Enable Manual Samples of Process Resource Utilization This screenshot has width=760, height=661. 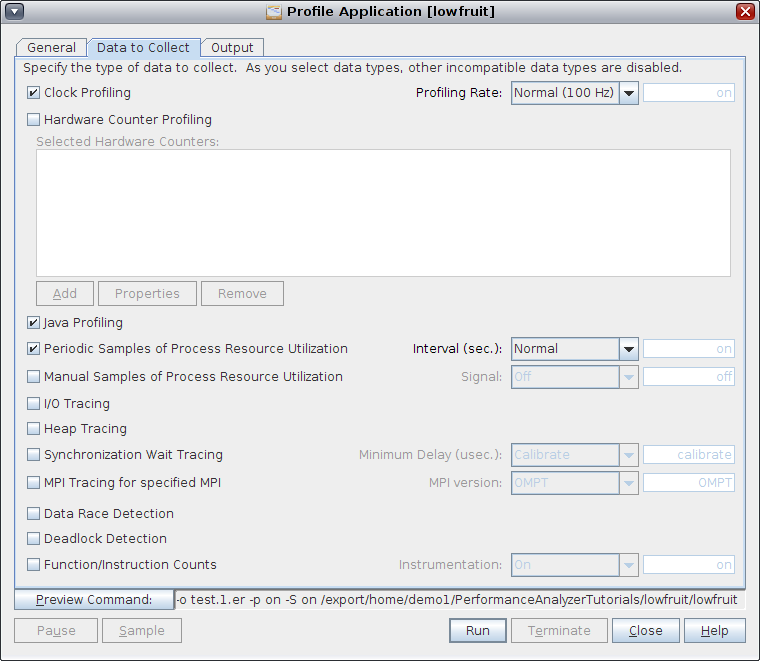(x=33, y=377)
